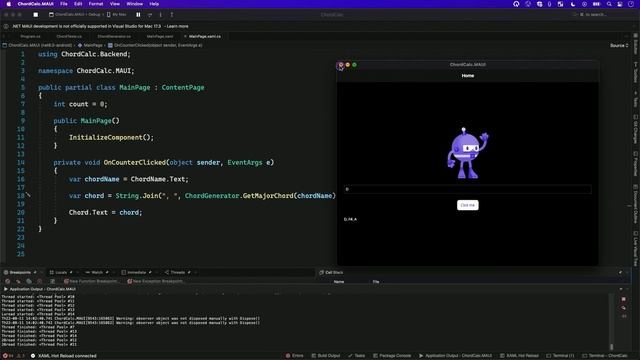Open the My Mac device target selector
The image size is (640, 360).
tap(116, 15)
